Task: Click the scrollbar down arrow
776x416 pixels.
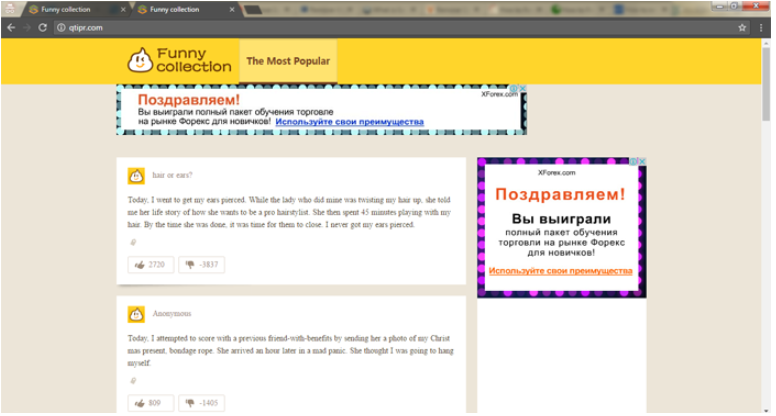Action: pos(766,410)
